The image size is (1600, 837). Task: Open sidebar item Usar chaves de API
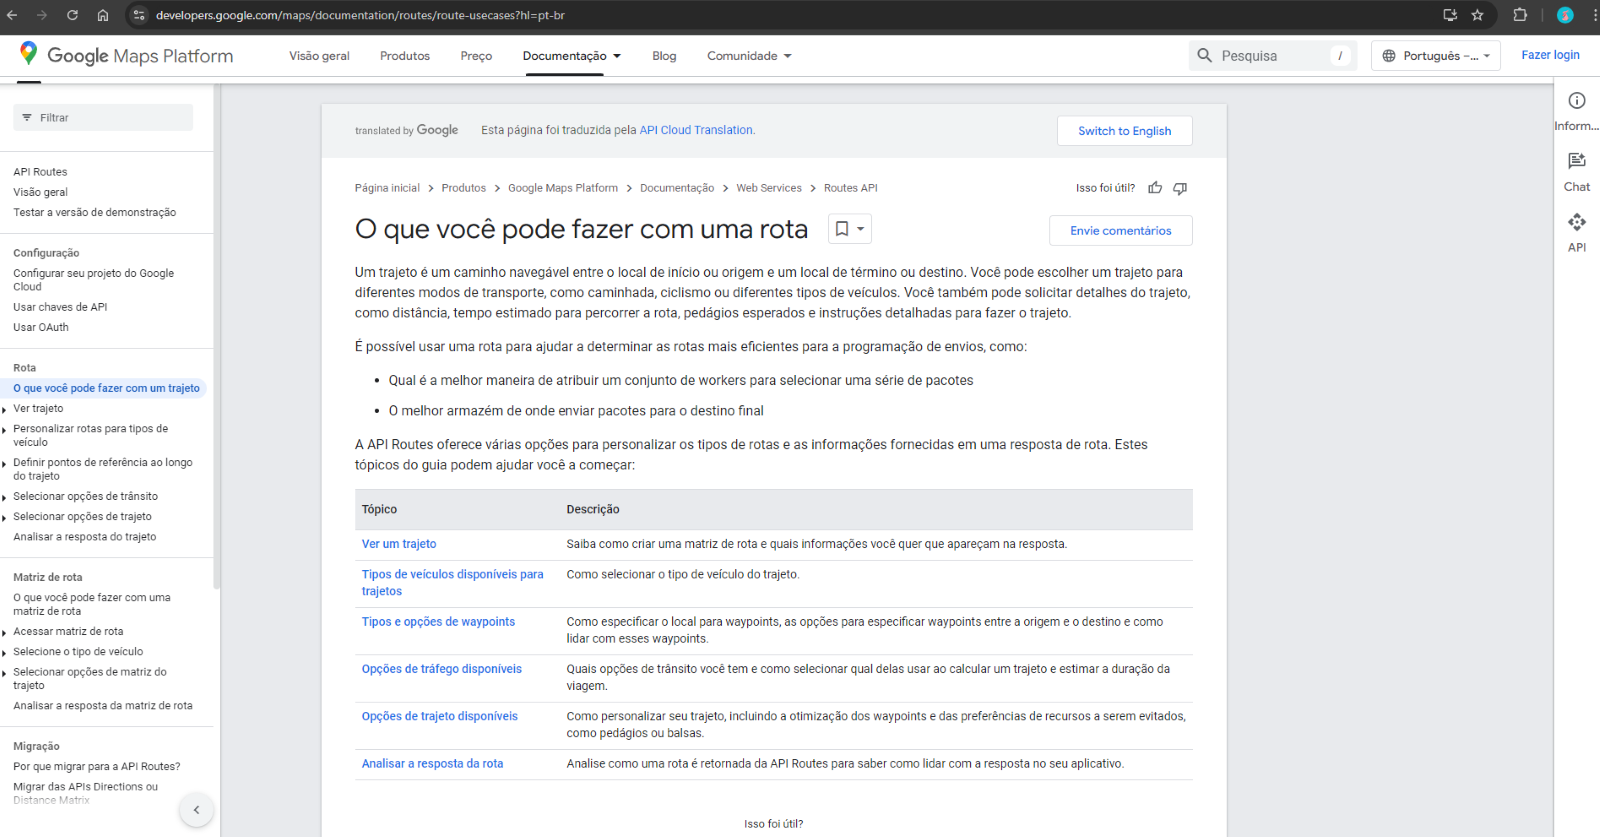(x=60, y=307)
